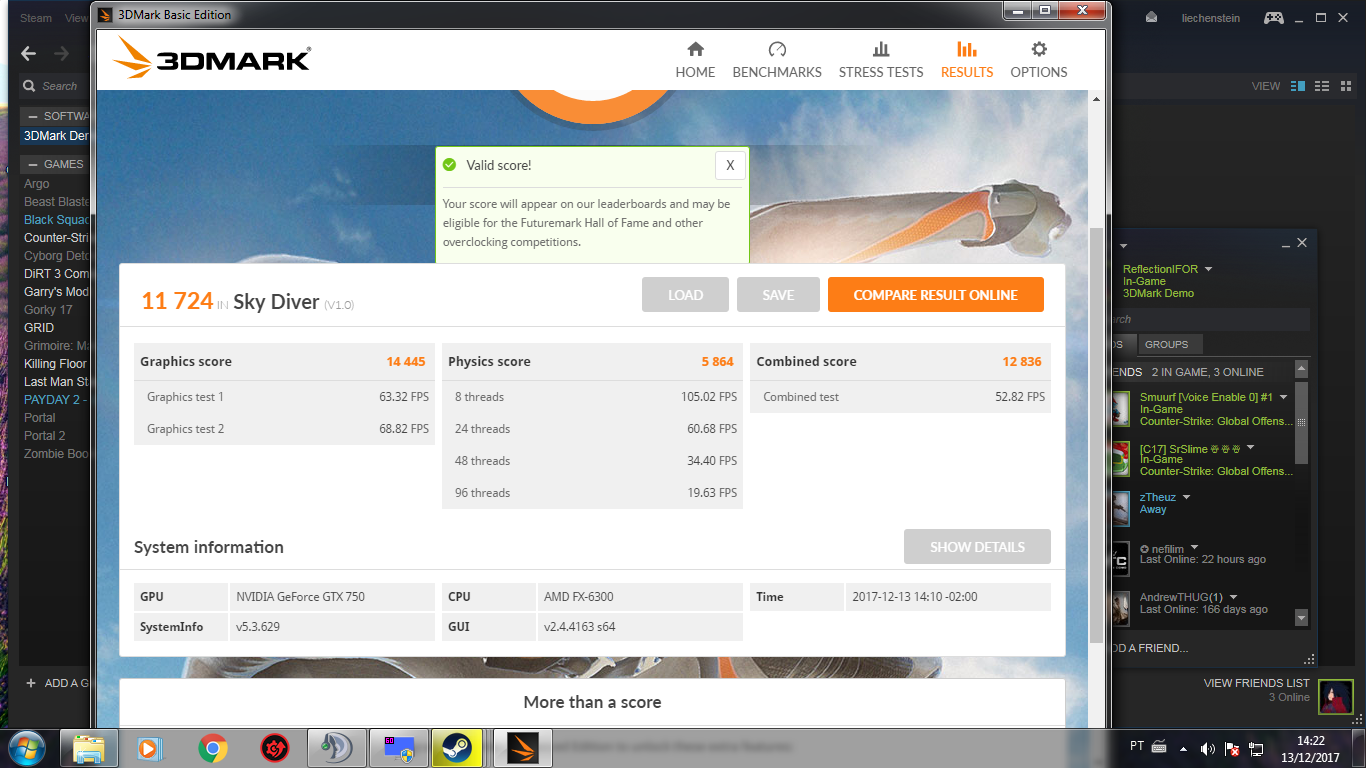The image size is (1366, 768).
Task: Dismiss the Valid score notification with X
Action: (x=730, y=166)
